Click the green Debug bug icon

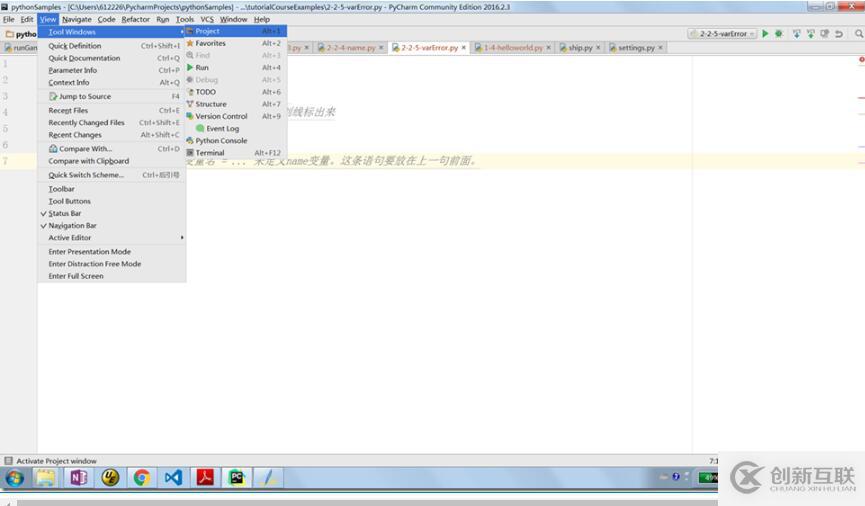[x=778, y=34]
